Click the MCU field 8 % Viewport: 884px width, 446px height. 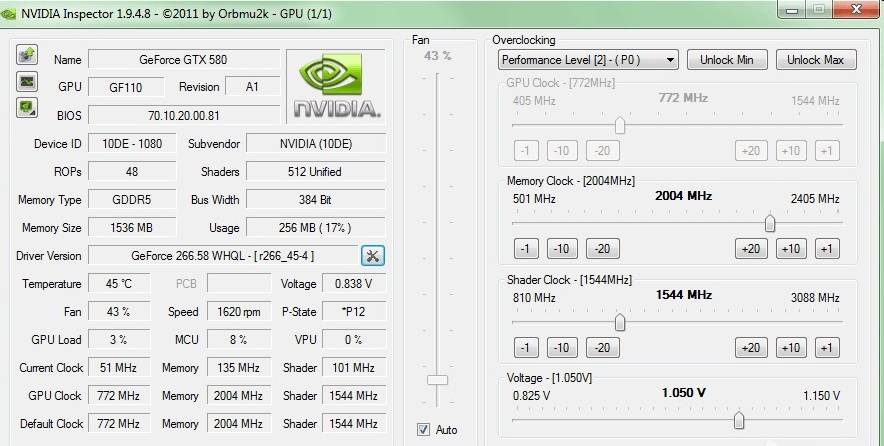click(238, 339)
